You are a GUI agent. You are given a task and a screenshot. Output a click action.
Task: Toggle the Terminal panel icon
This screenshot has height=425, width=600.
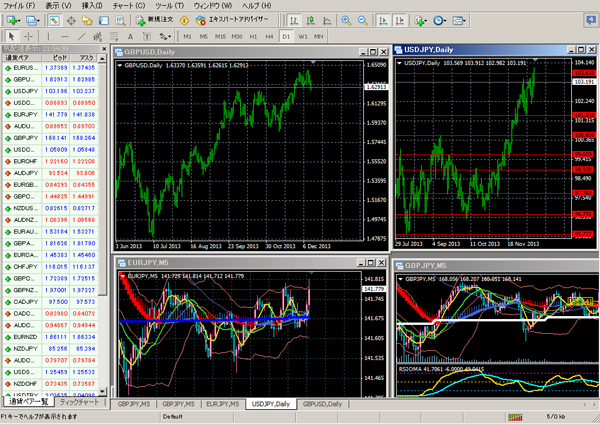pyautogui.click(x=104, y=20)
